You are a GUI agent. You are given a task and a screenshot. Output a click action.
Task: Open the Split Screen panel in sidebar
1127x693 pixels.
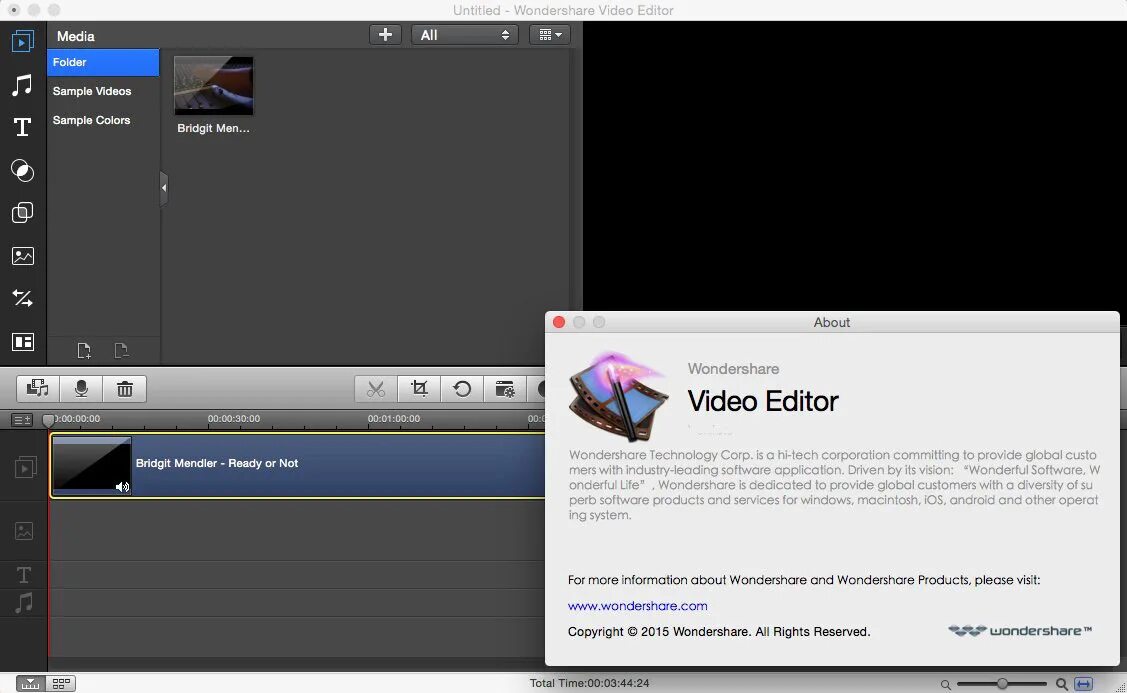22,342
